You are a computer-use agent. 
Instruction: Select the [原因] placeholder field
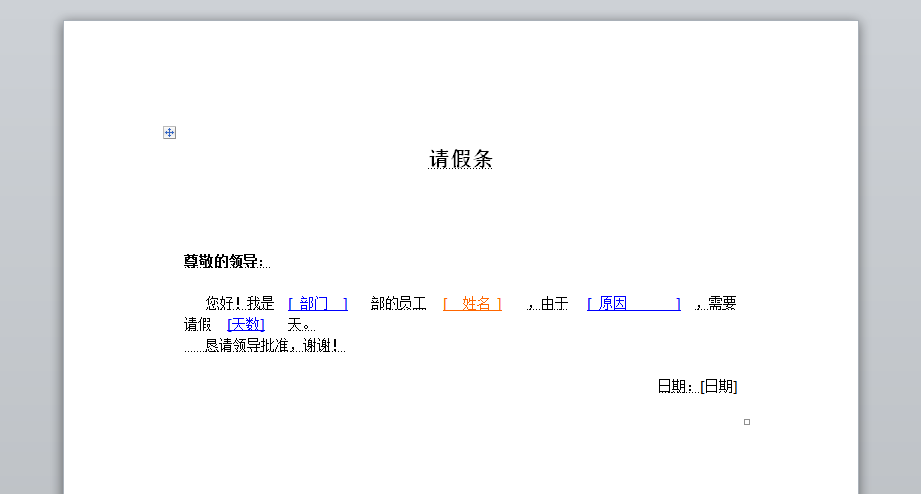(x=634, y=304)
